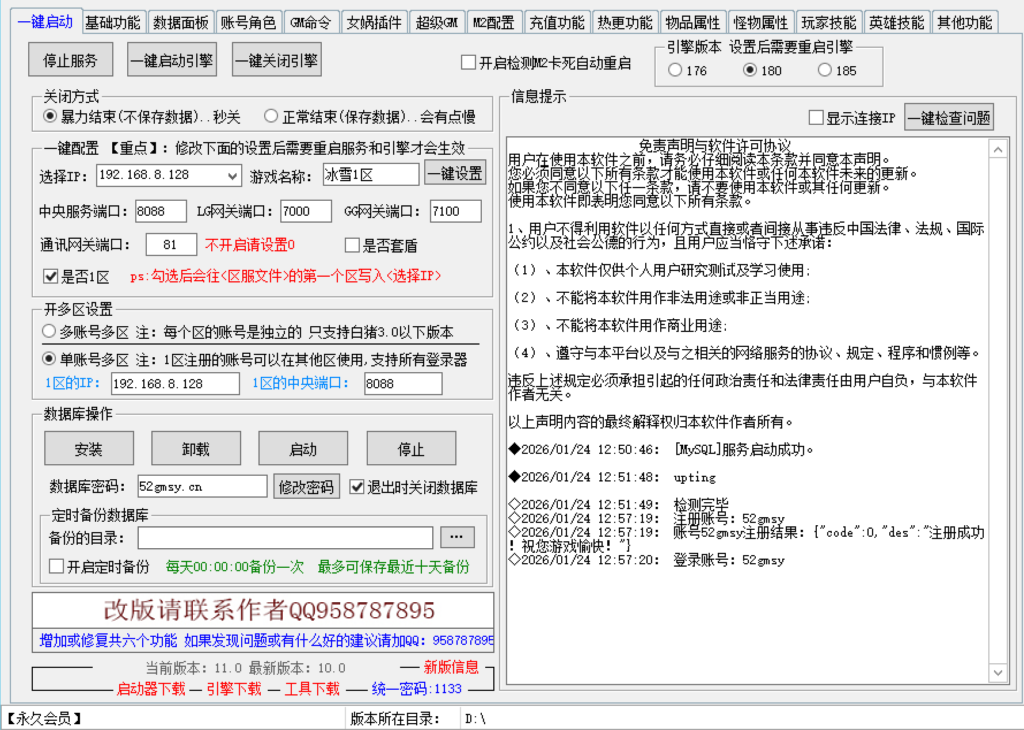
Task: Click the 停止服务 button
Action: tap(69, 60)
